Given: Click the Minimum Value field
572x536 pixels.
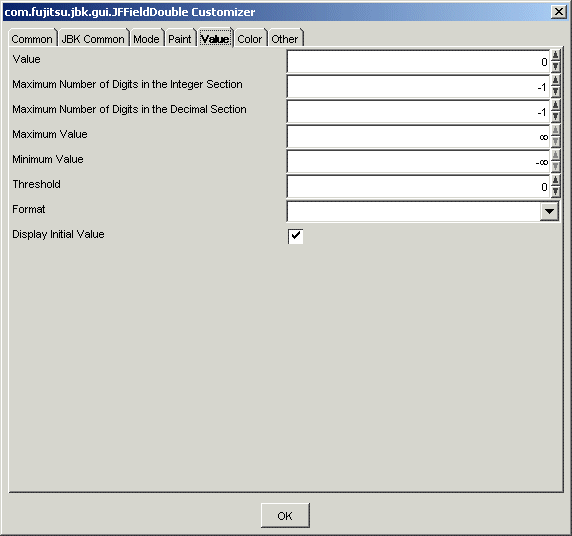Looking at the screenshot, I should (418, 162).
